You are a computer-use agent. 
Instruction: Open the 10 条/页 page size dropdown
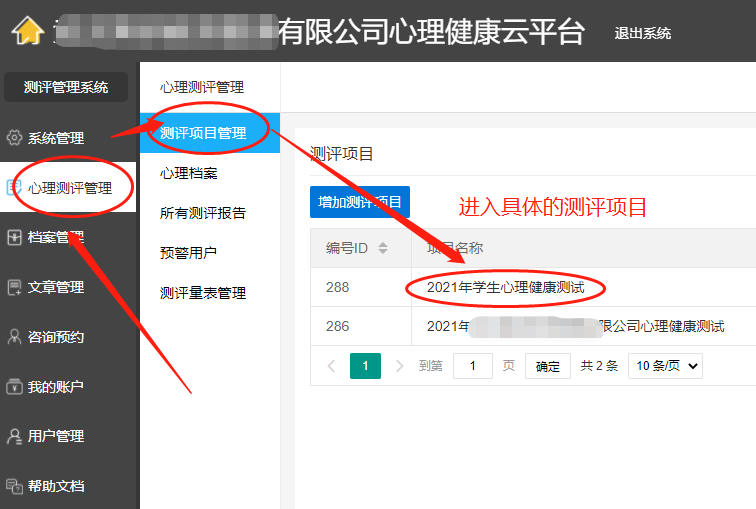pos(665,366)
